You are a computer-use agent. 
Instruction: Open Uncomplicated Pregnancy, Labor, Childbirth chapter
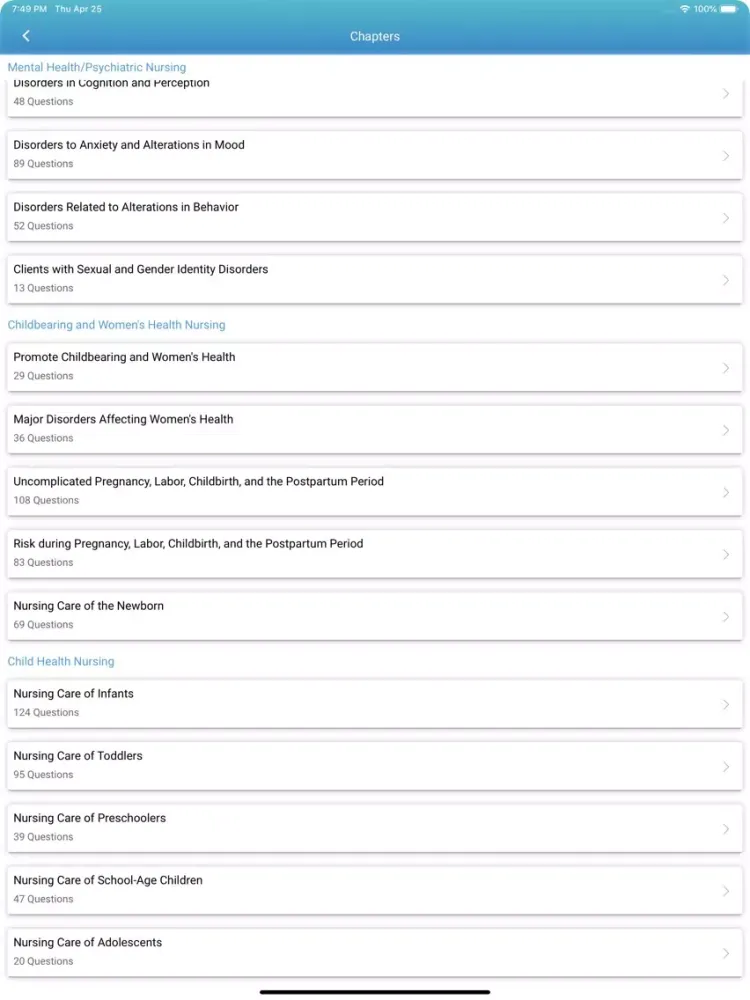pos(375,491)
